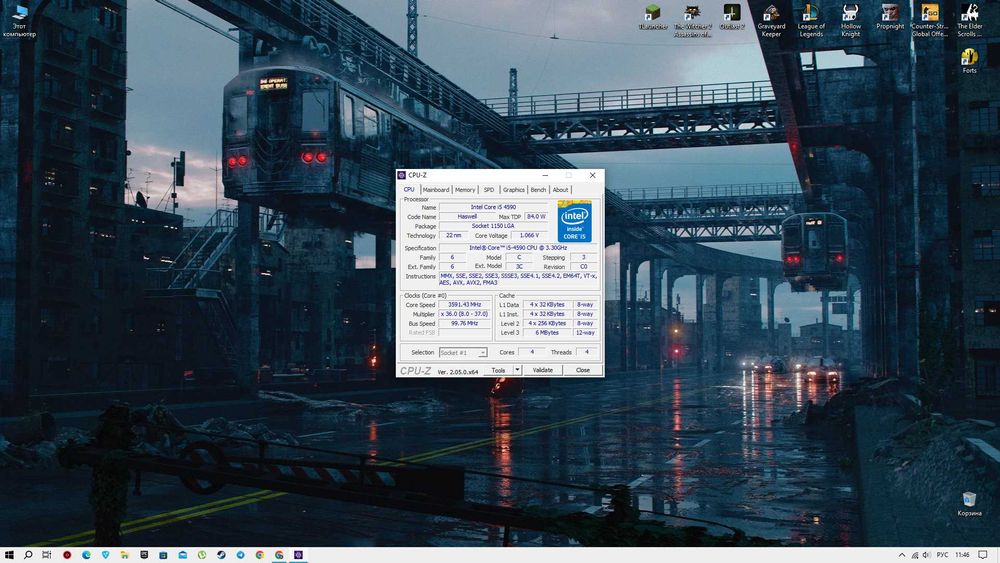Select the CPU tab
Screen dimensions: 1000x563
409,189
